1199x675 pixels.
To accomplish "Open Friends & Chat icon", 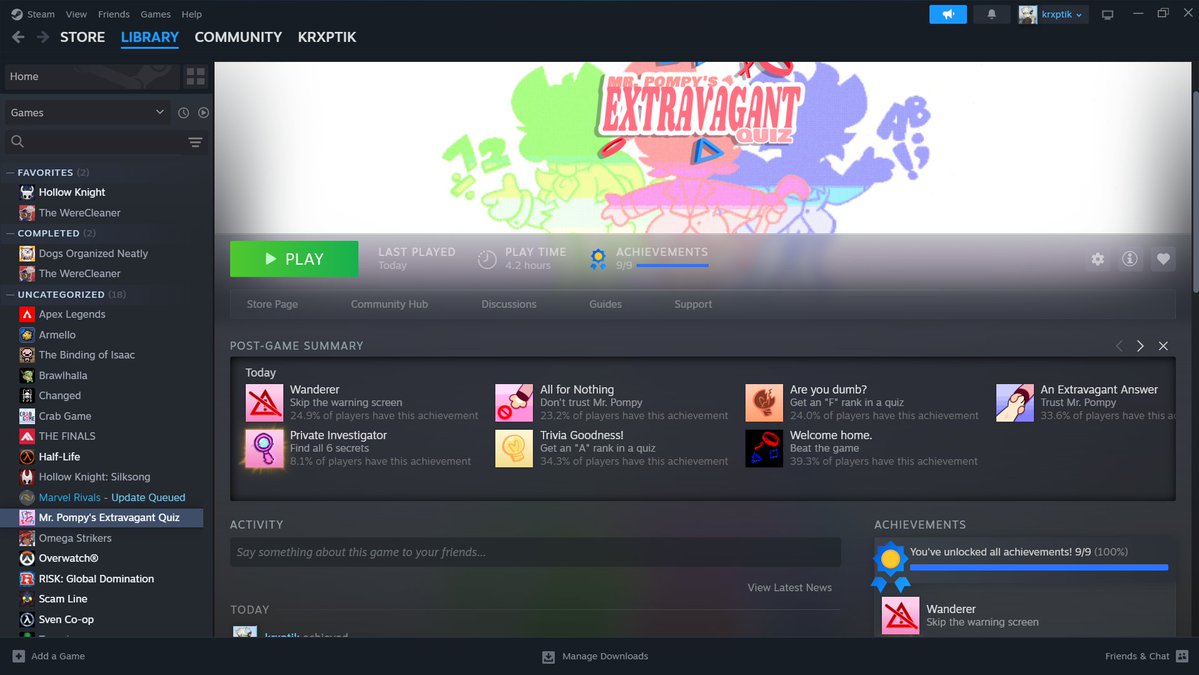I will 1182,656.
